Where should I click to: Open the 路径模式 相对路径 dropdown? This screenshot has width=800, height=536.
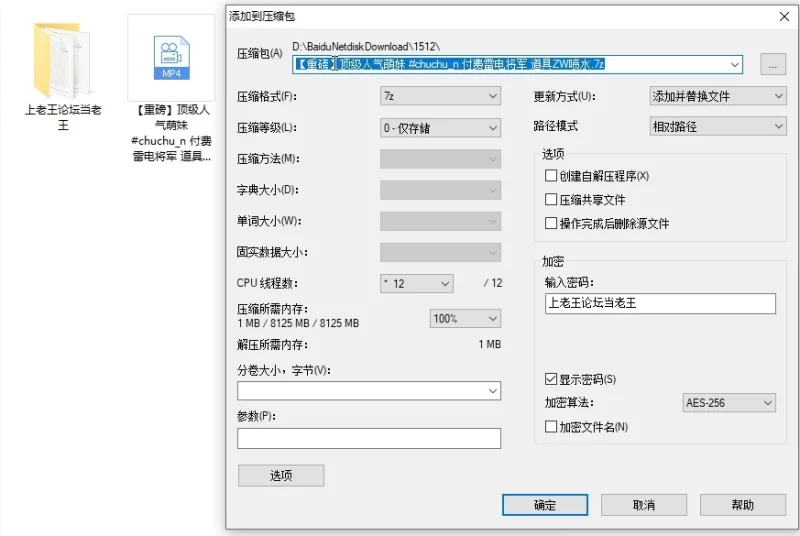[x=718, y=126]
